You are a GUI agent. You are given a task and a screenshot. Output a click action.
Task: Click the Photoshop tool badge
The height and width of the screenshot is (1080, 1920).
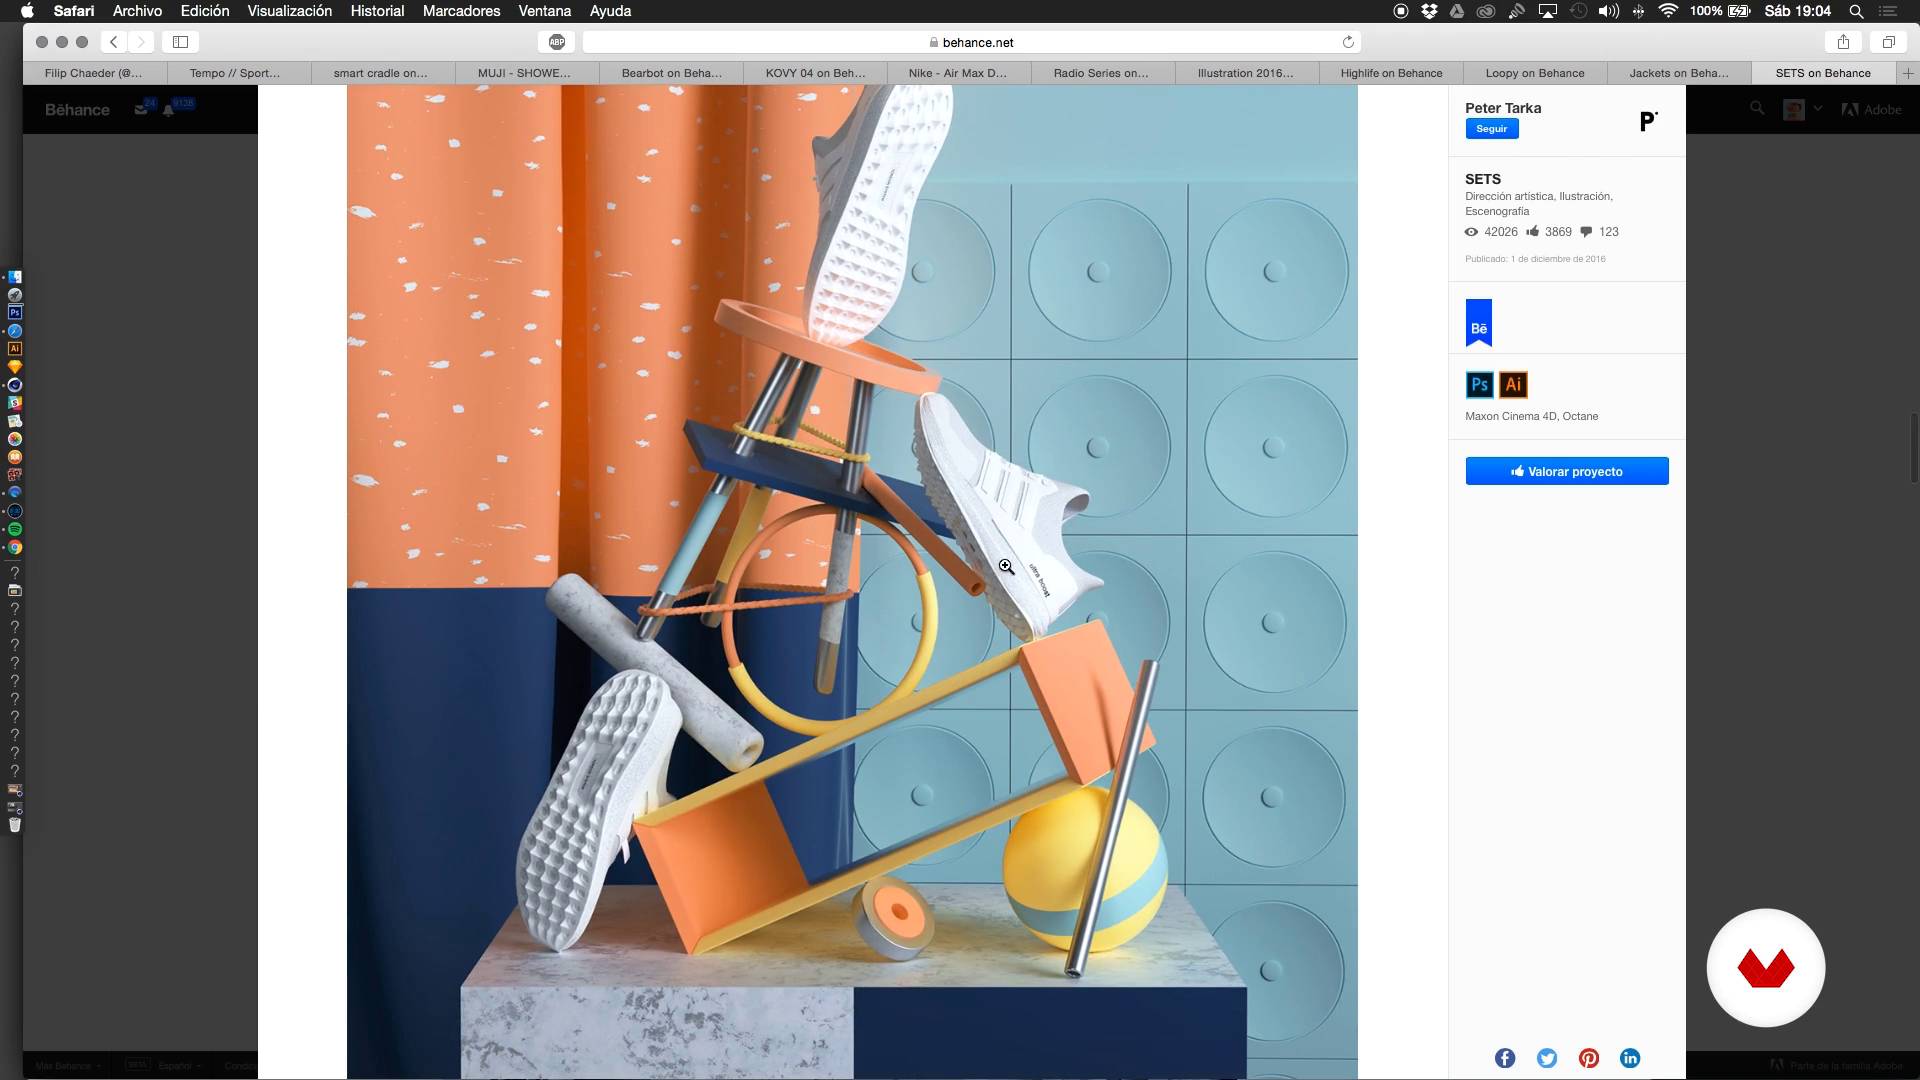coord(1479,385)
